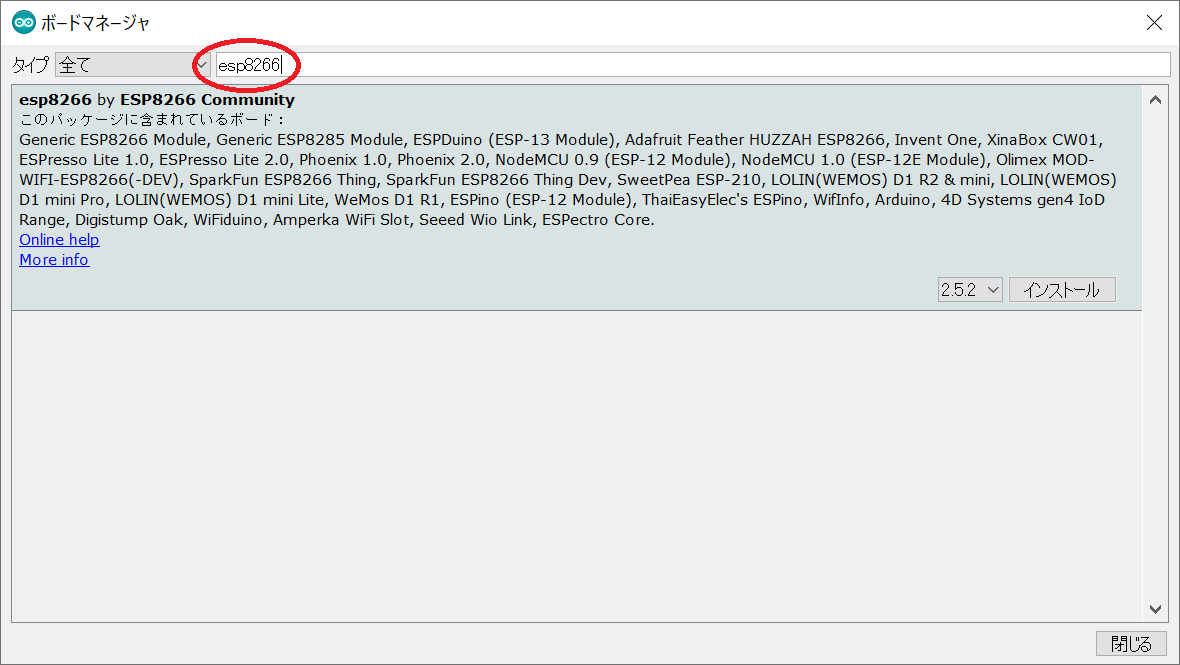Click the ESP8266 Community author name
The width and height of the screenshot is (1180, 665).
pyautogui.click(x=207, y=100)
